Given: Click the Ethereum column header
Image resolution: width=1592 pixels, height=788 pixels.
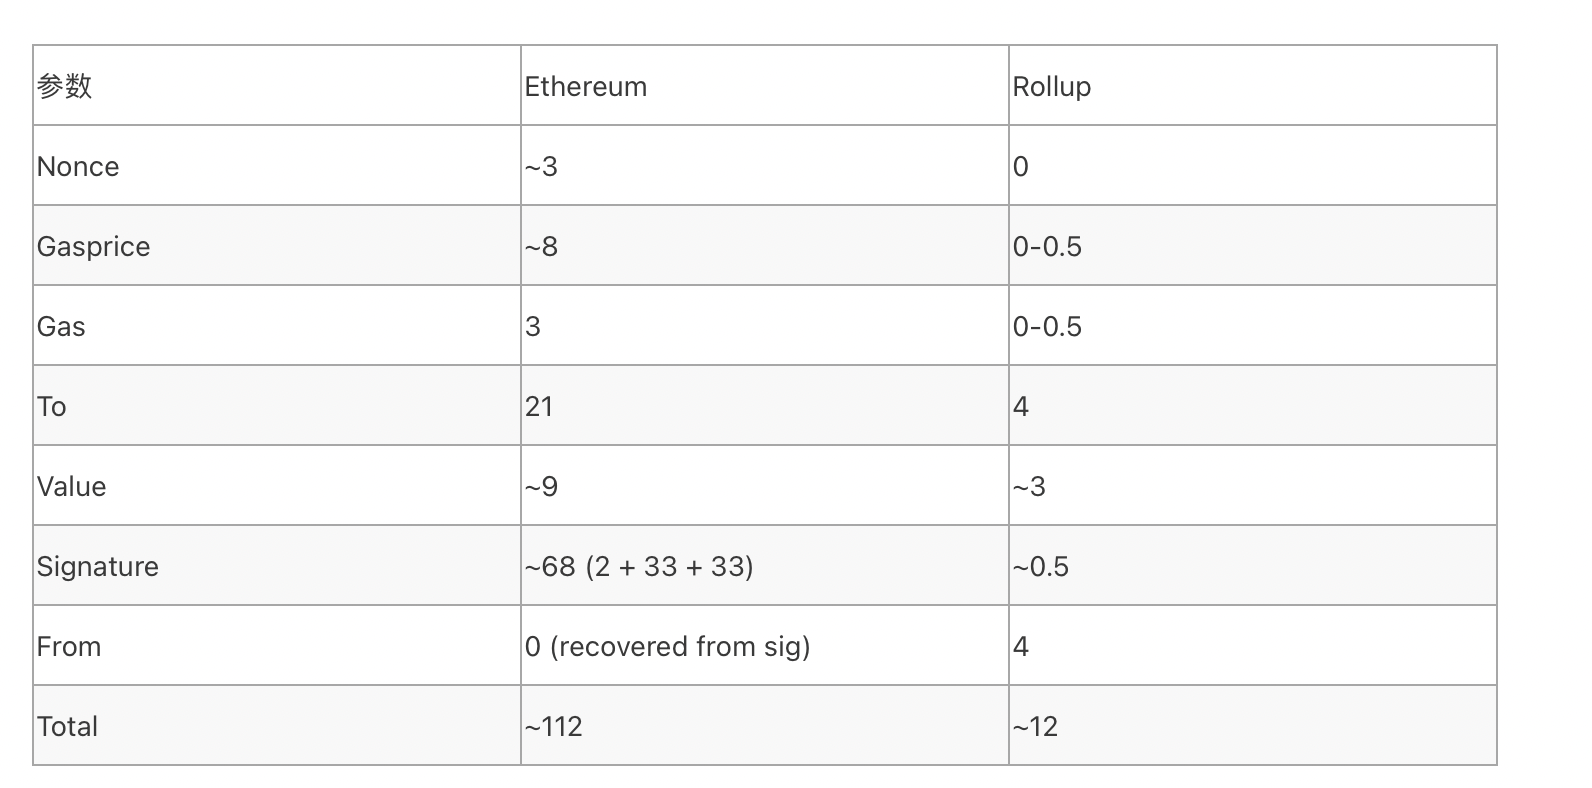Looking at the screenshot, I should [586, 87].
